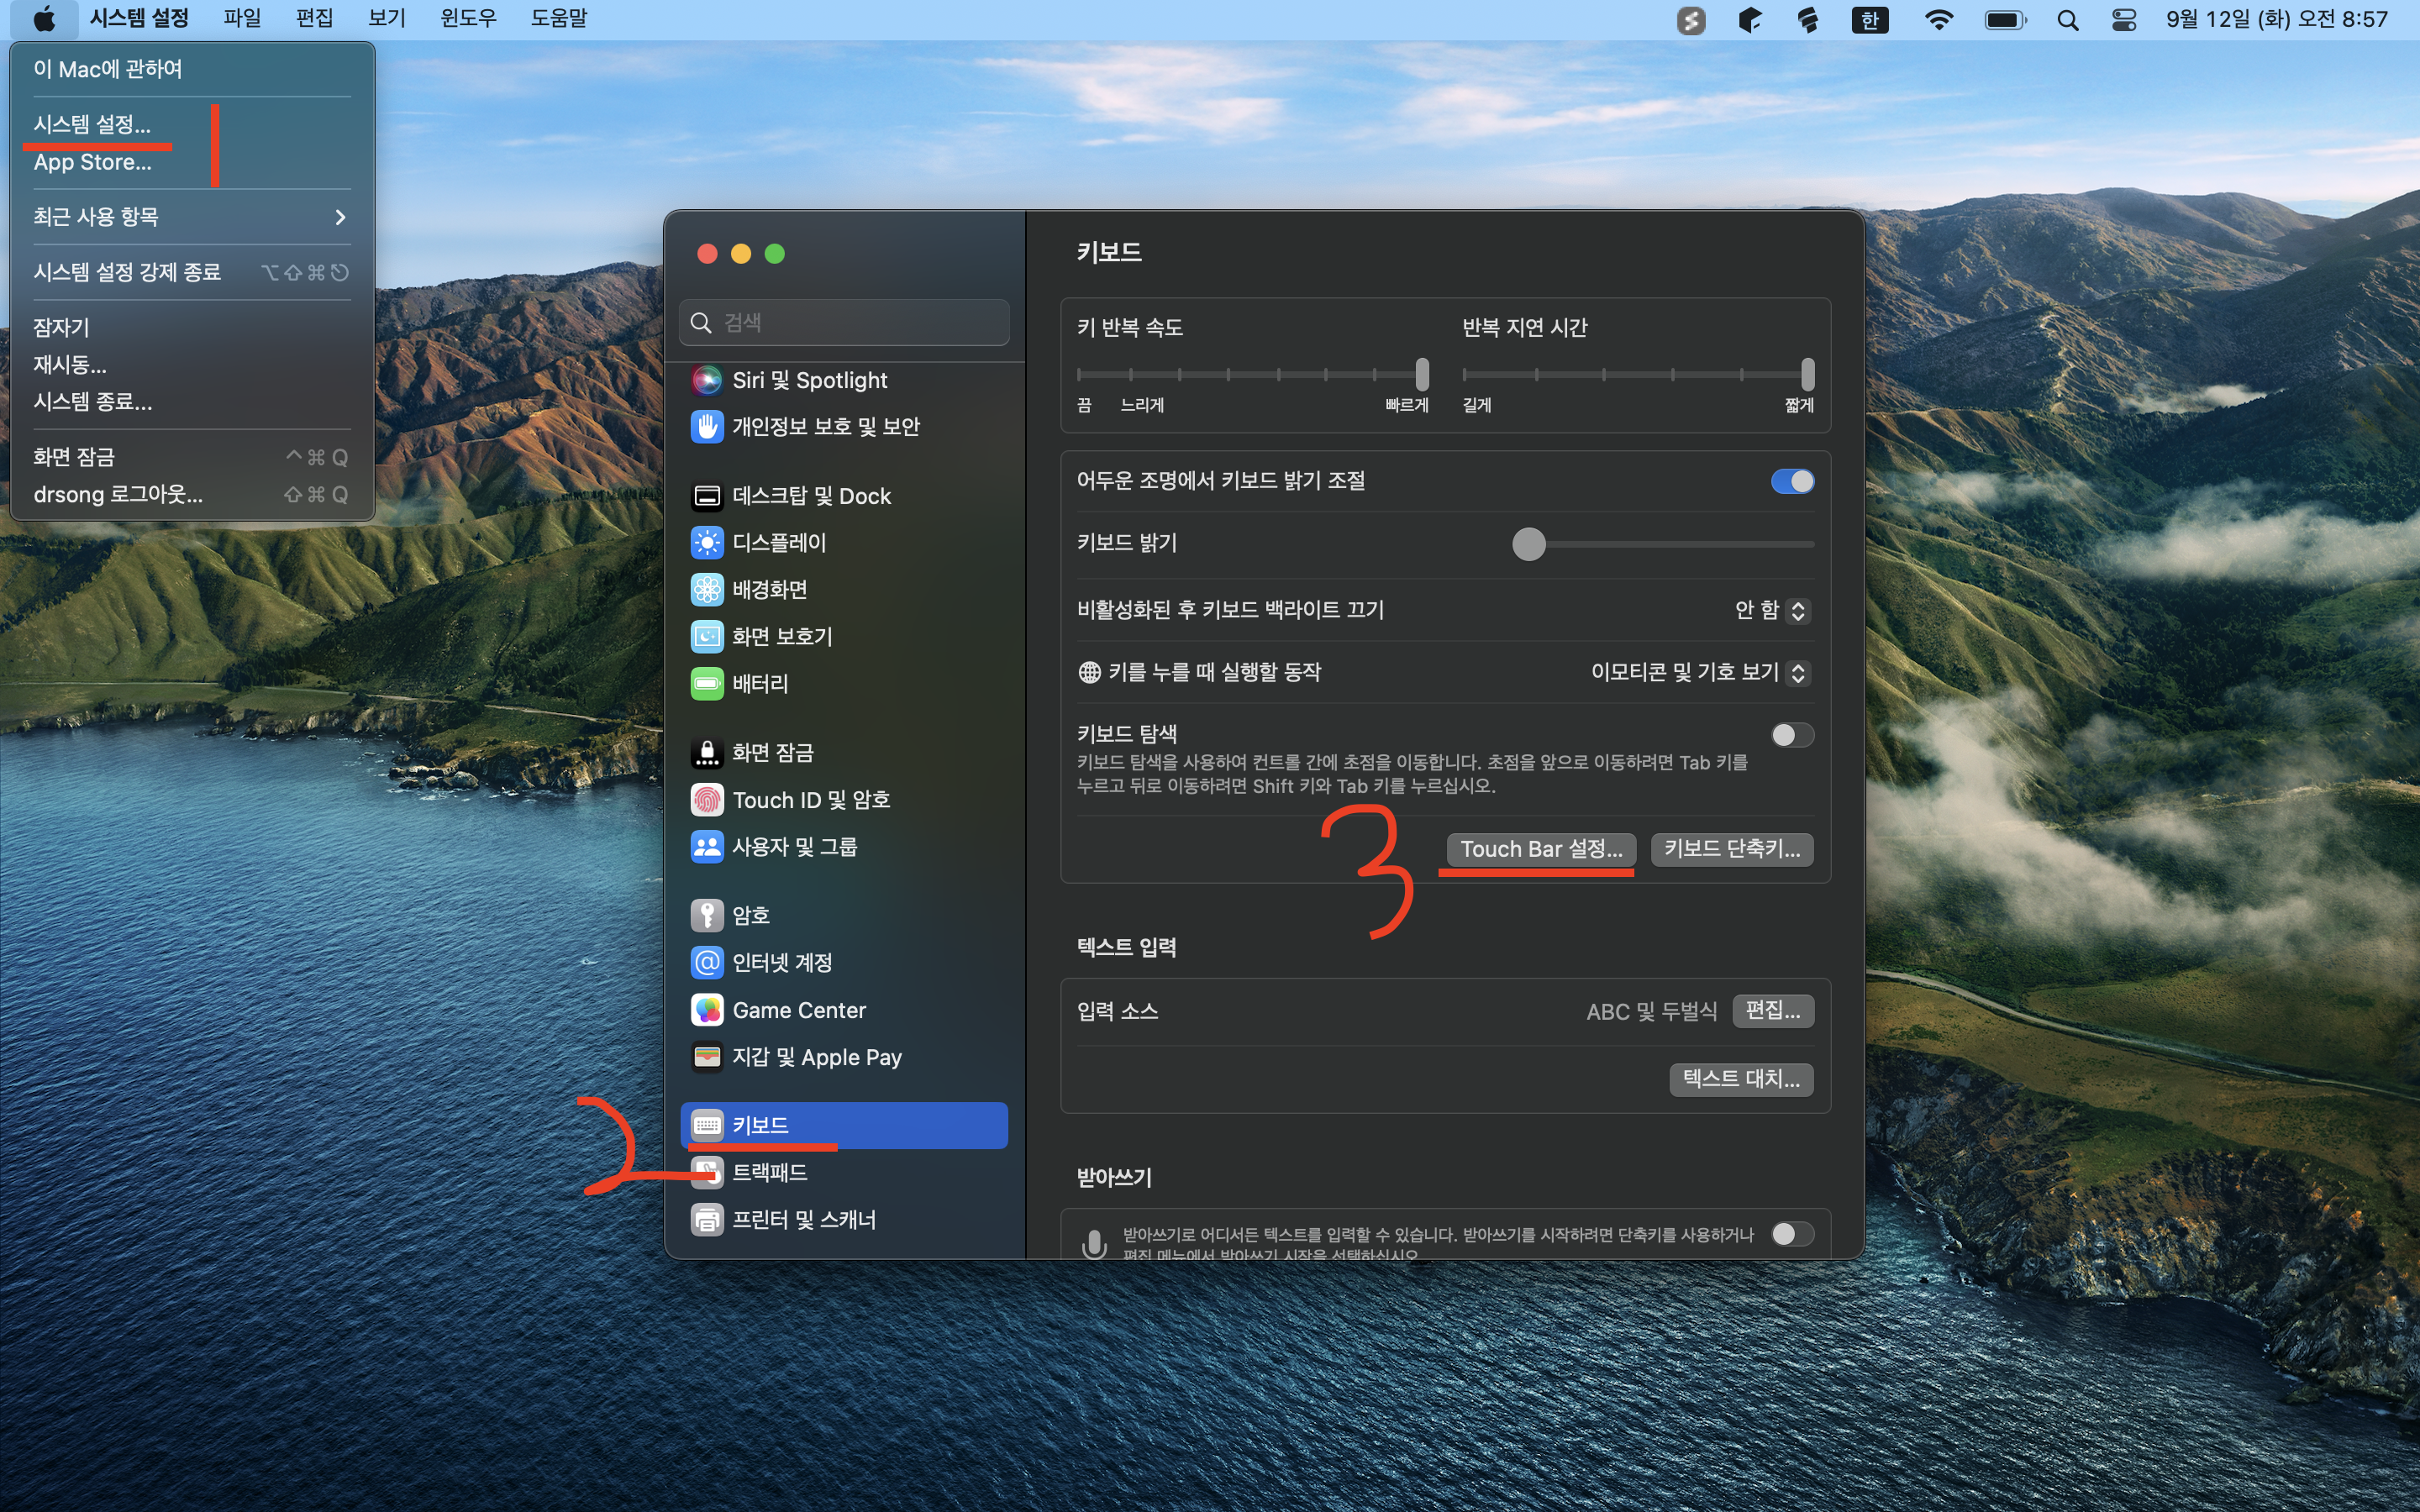Open the 배경화면 settings icon
The width and height of the screenshot is (2420, 1512).
coord(707,590)
